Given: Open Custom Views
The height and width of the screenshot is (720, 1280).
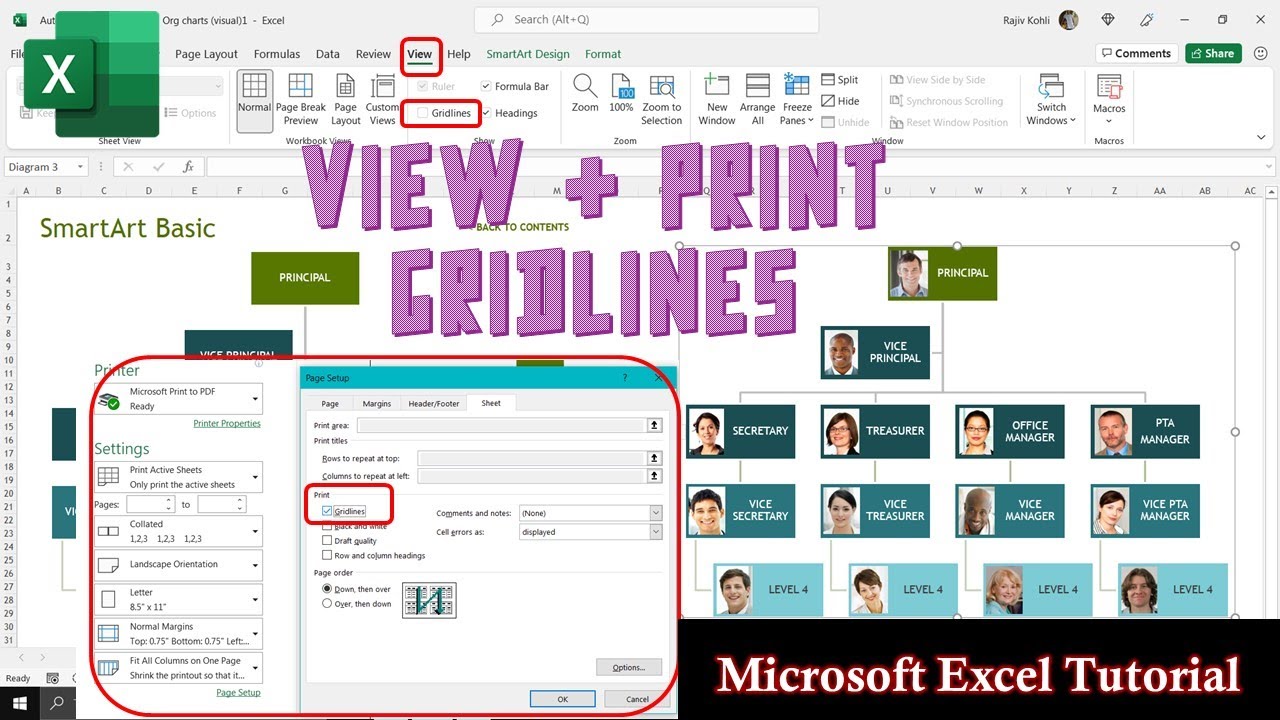Looking at the screenshot, I should point(382,100).
